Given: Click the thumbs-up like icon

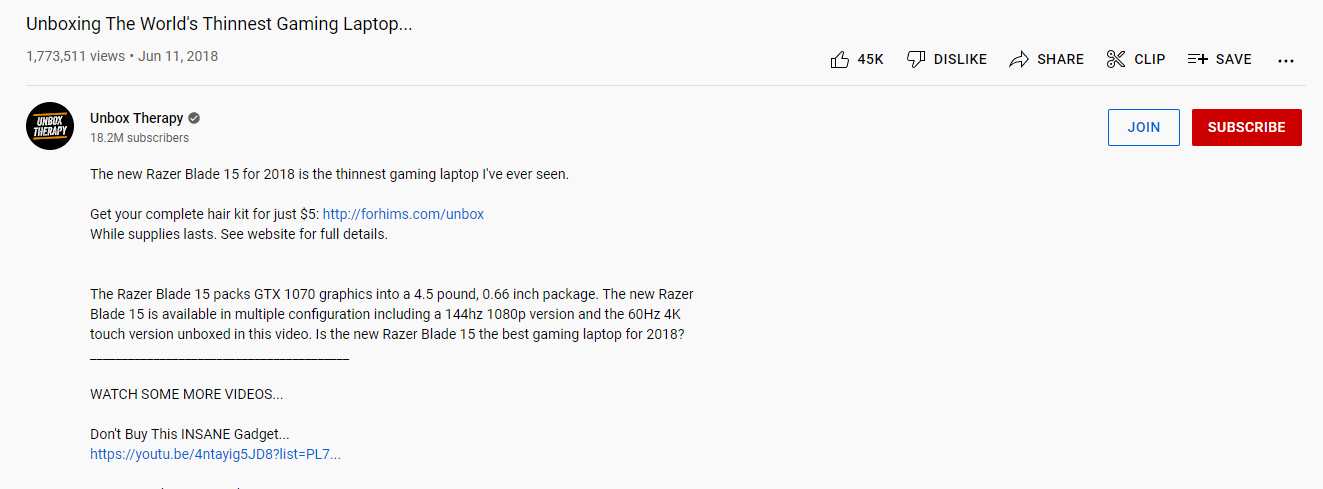Looking at the screenshot, I should click(x=840, y=60).
